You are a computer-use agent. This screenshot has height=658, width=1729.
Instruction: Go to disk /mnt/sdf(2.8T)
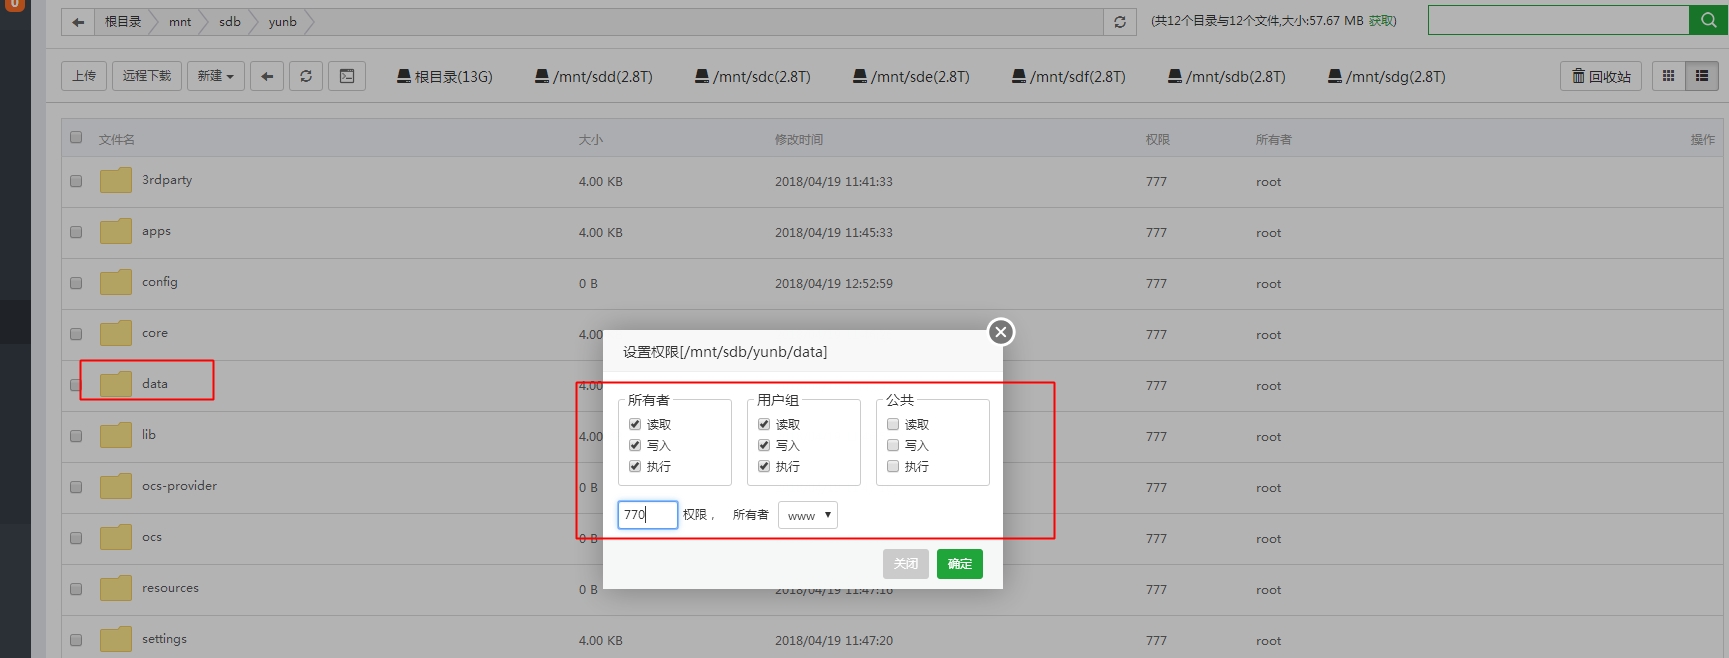tap(1068, 76)
